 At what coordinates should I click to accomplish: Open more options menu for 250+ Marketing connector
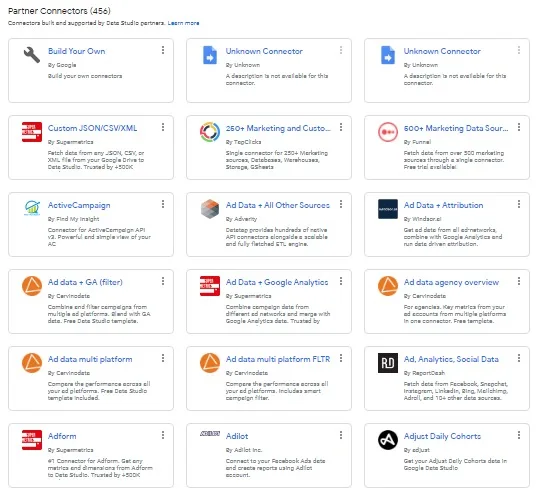pos(341,127)
